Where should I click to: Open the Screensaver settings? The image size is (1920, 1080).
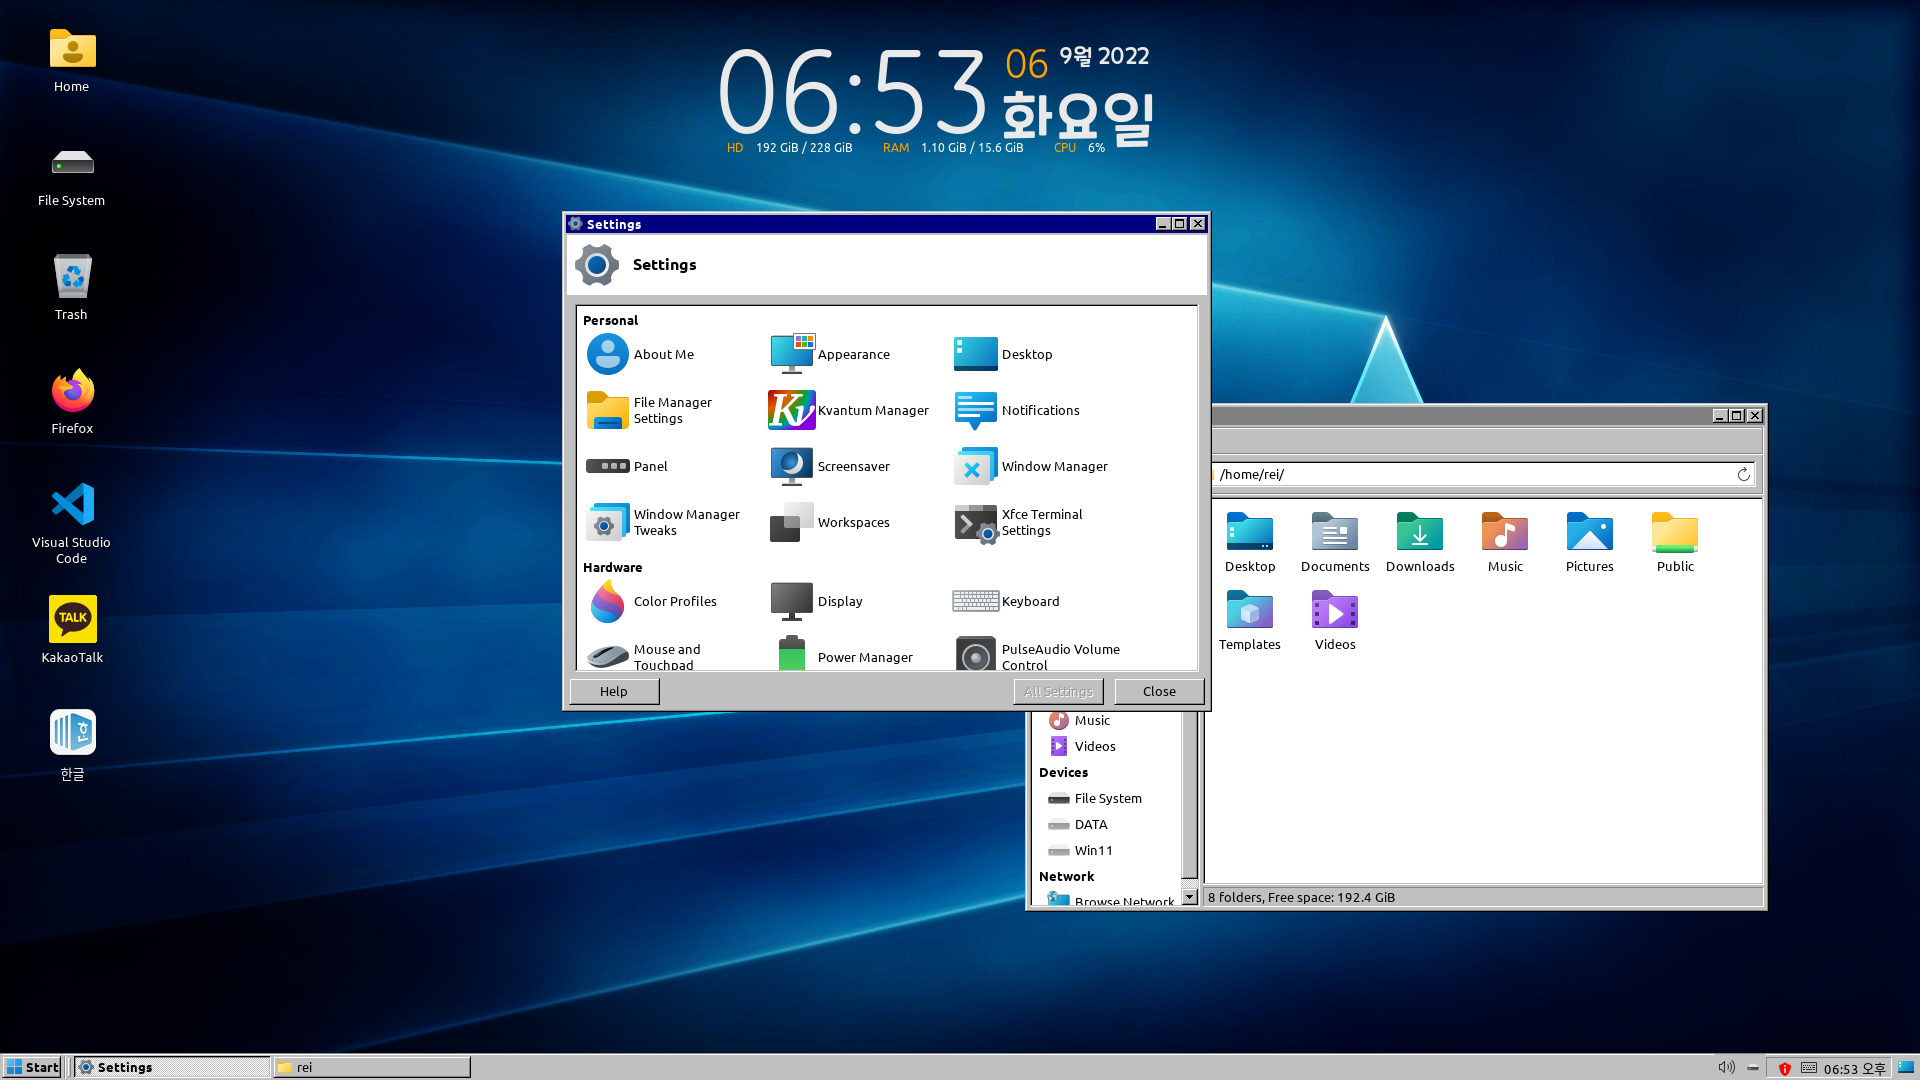pyautogui.click(x=792, y=466)
